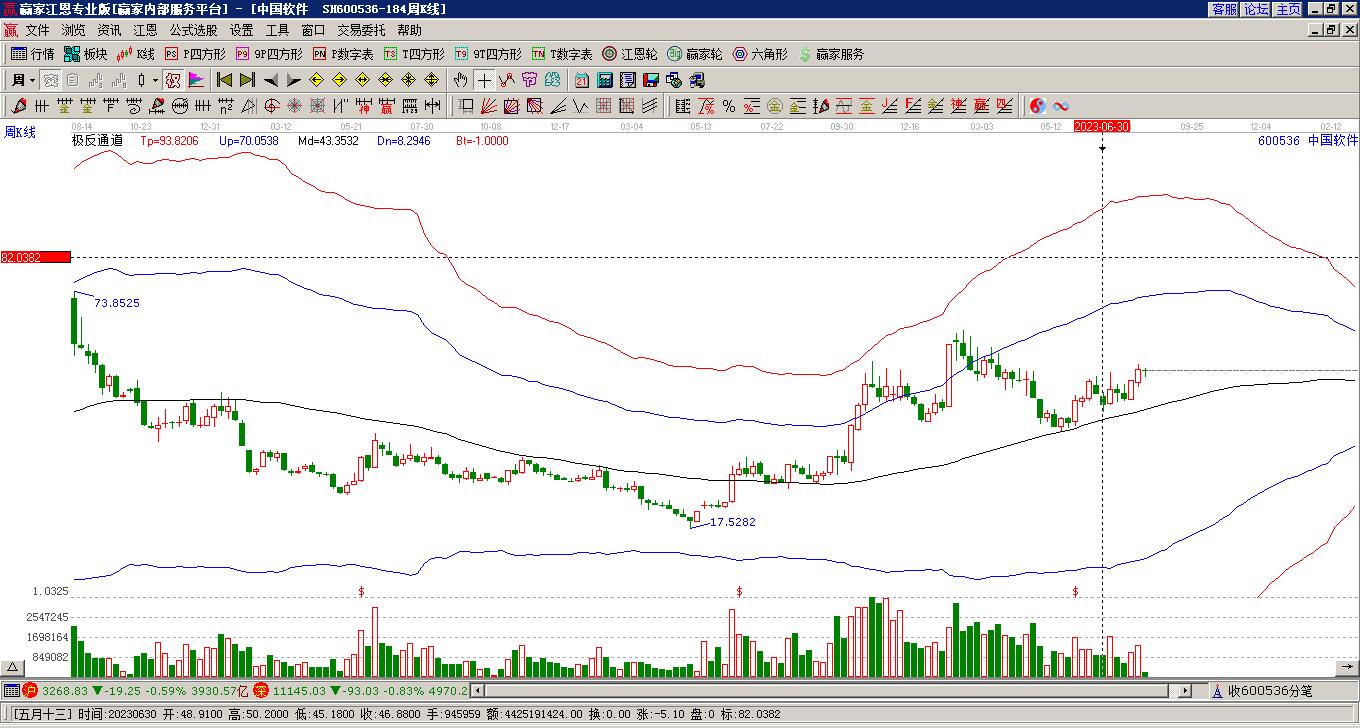Open the 9P四方形 tool
Image resolution: width=1360 pixels, height=728 pixels.
269,54
